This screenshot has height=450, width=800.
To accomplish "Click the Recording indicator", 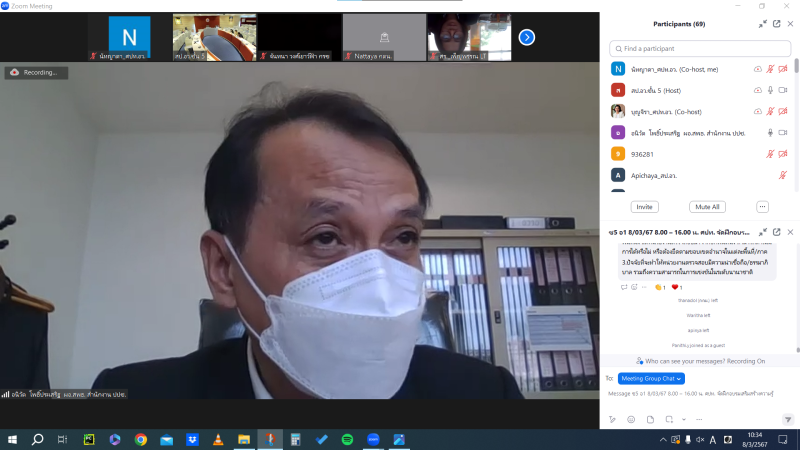I will 36,72.
